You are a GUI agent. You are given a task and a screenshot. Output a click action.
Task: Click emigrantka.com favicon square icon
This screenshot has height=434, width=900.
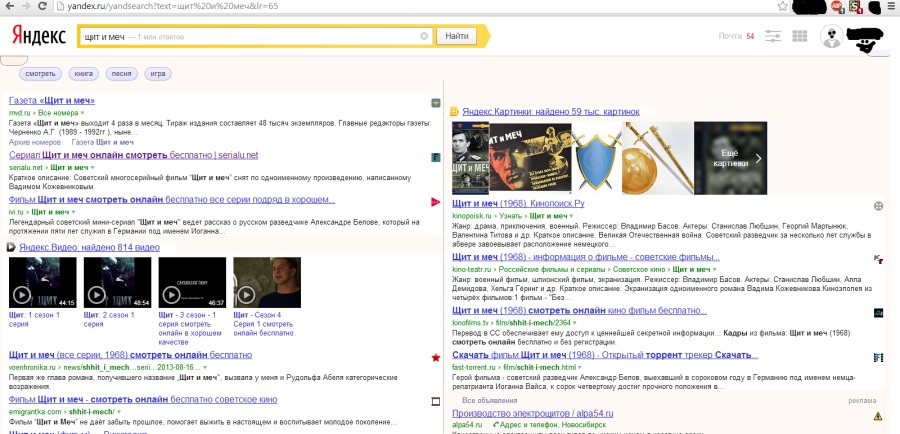[x=436, y=402]
